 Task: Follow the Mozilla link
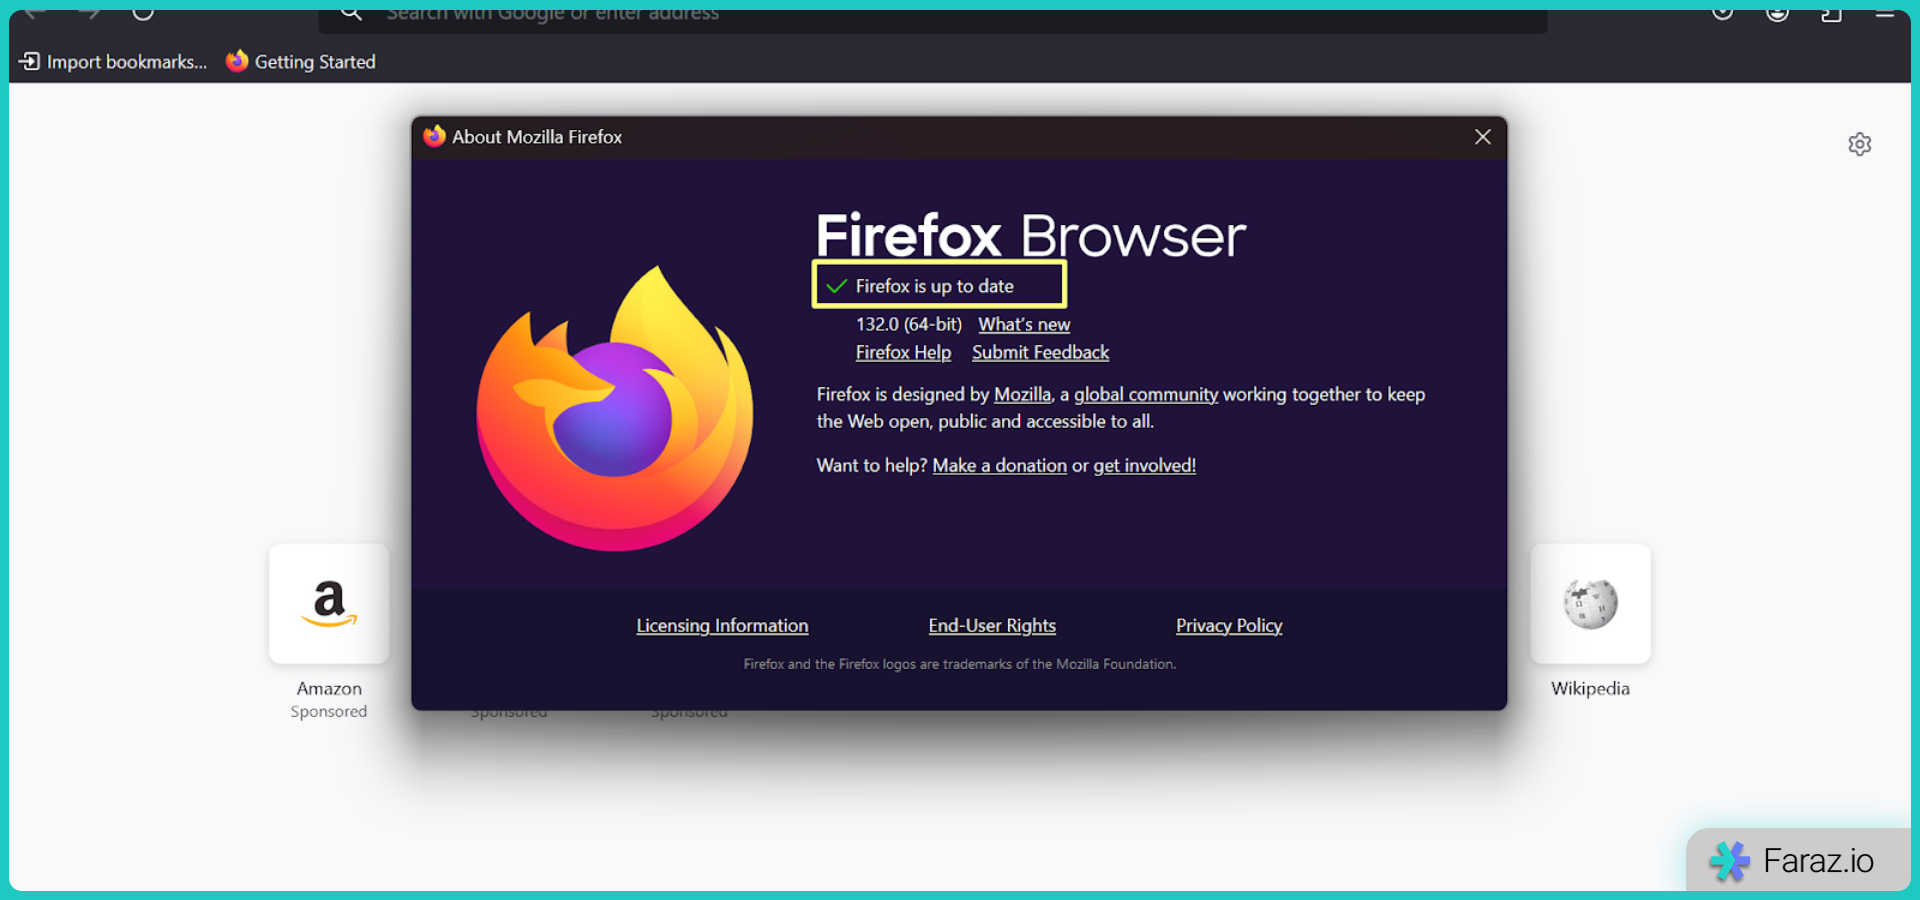click(x=1022, y=394)
